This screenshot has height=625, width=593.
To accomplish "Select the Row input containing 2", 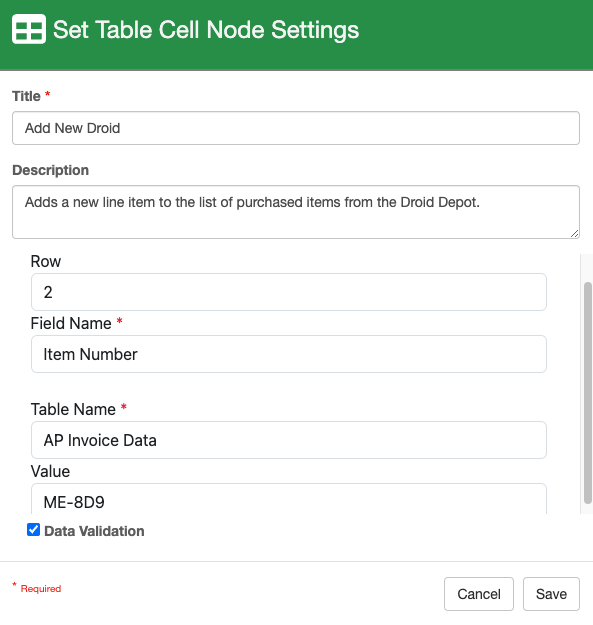I will click(x=289, y=292).
